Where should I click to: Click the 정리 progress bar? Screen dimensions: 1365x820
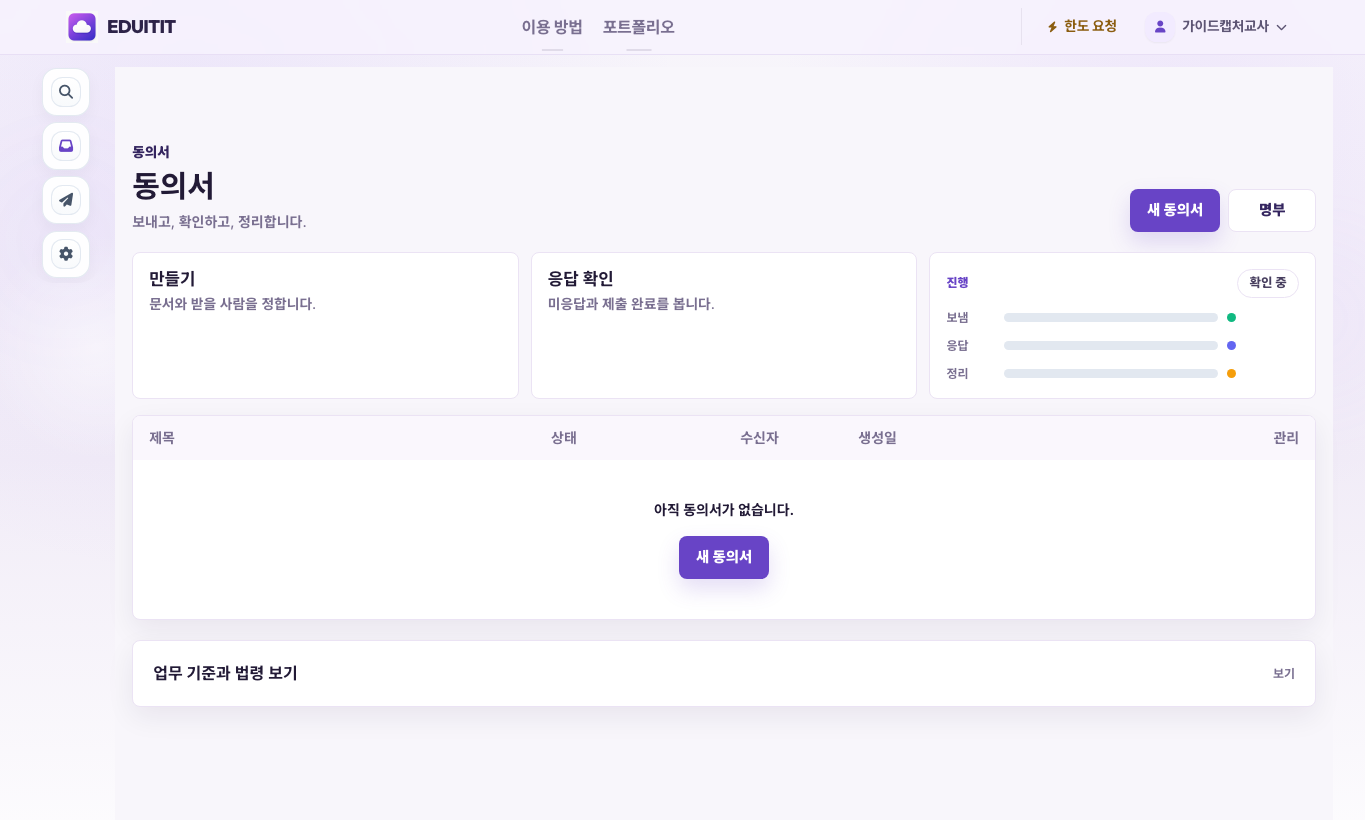tap(1111, 373)
